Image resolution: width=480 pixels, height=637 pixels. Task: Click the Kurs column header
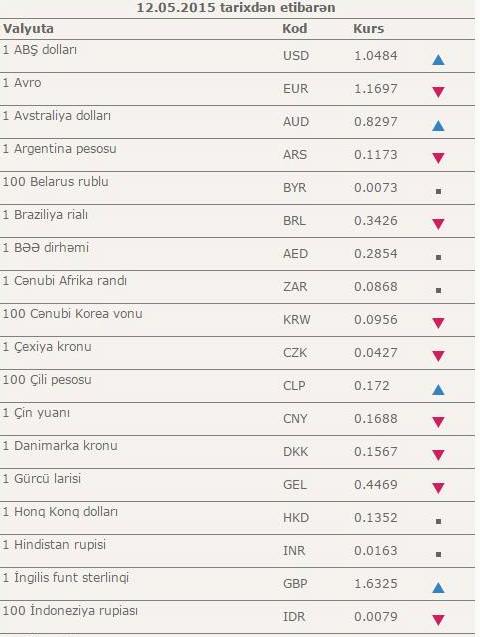click(x=368, y=29)
